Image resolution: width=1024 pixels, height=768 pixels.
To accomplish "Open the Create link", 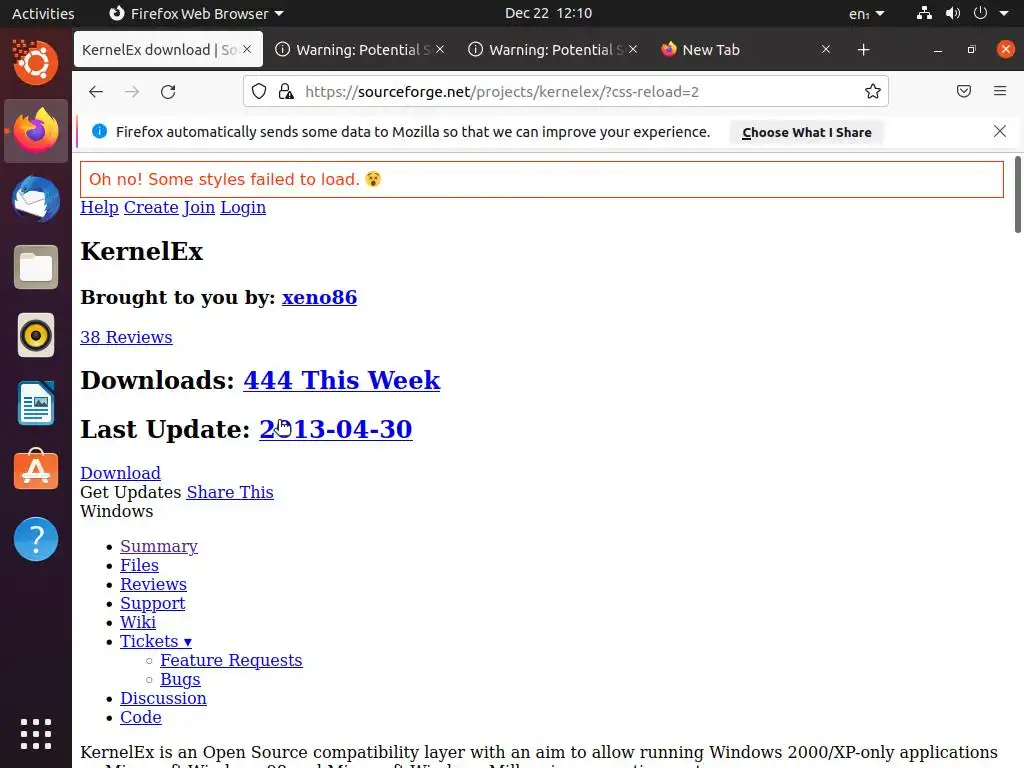I will click(151, 208).
